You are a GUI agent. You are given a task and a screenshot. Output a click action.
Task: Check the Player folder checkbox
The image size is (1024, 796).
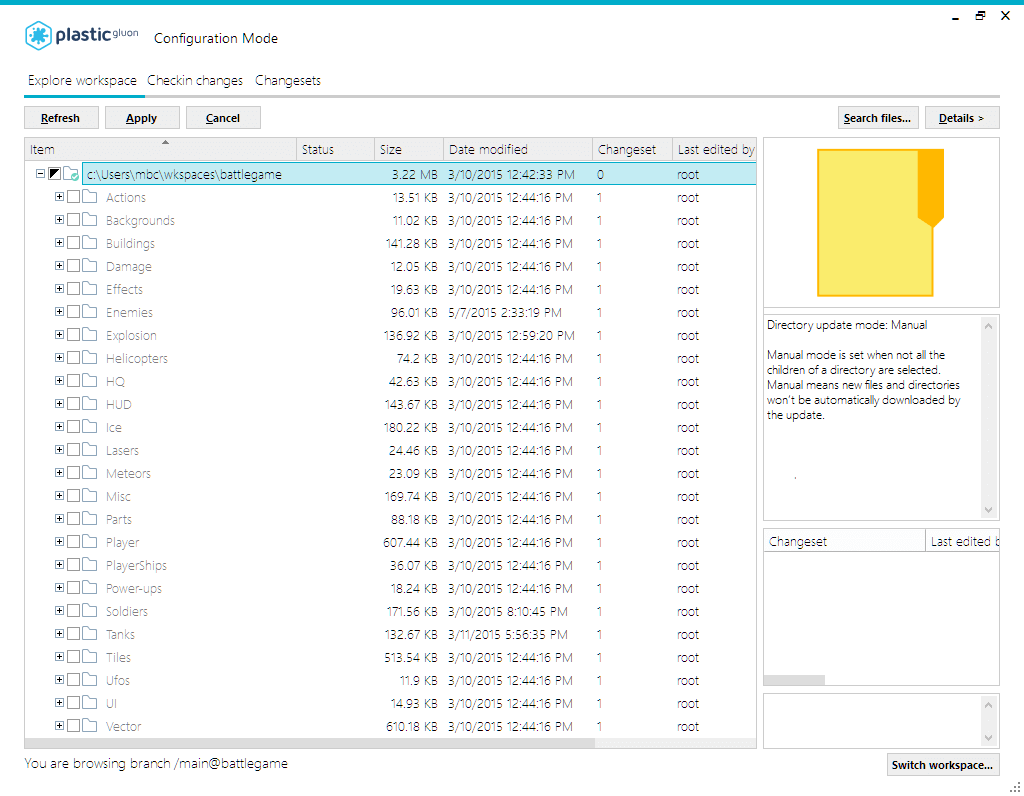73,541
